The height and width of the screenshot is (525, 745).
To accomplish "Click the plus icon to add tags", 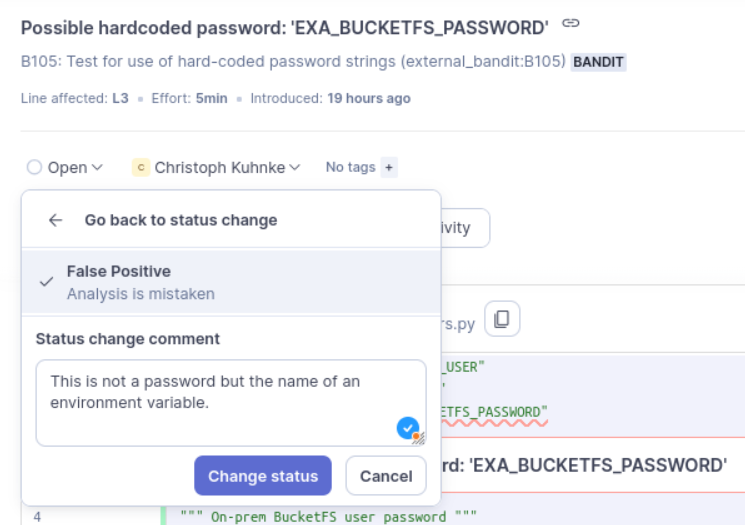I will (389, 168).
